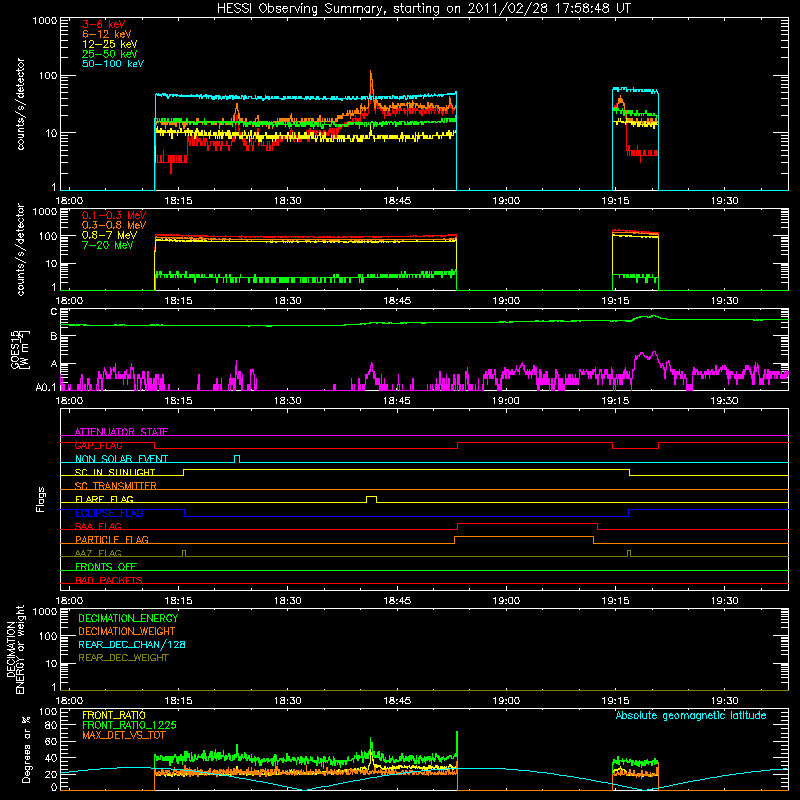
Task: Click the 0.8-7 MeV legend label
Action: pos(109,235)
